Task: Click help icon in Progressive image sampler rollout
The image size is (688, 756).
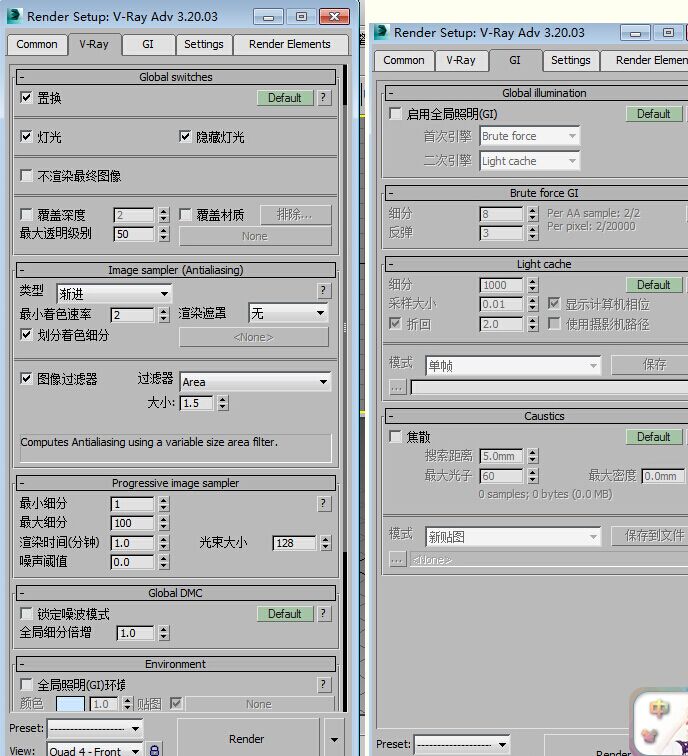Action: [x=324, y=504]
